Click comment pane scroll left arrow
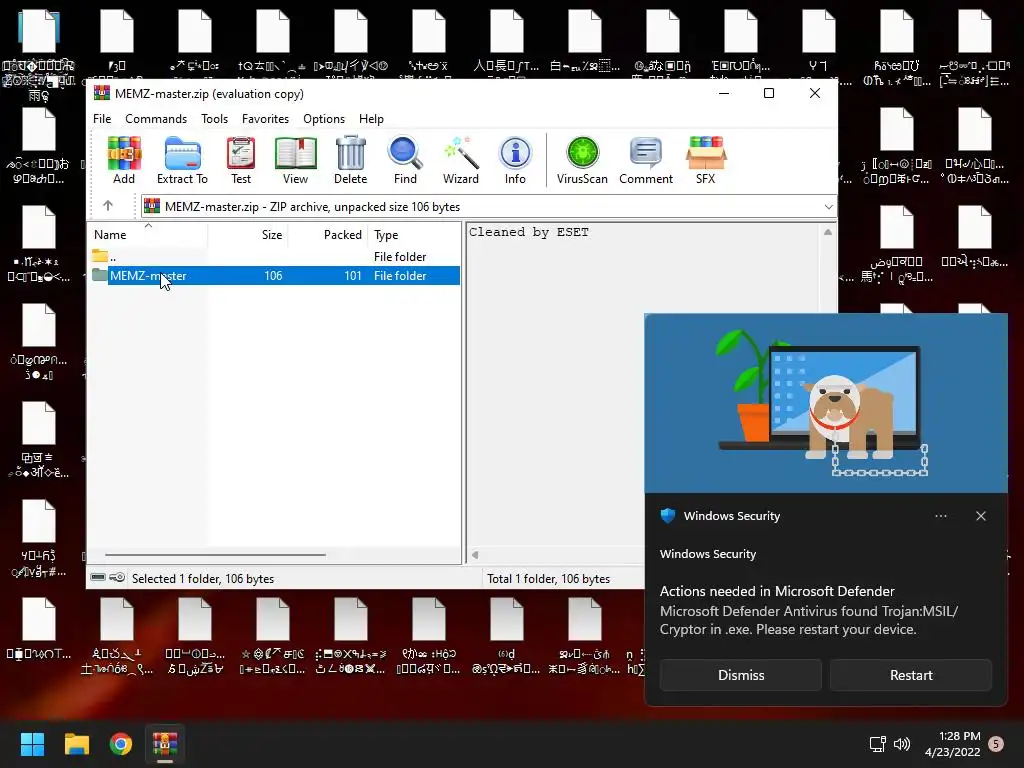This screenshot has height=768, width=1024. 475,555
